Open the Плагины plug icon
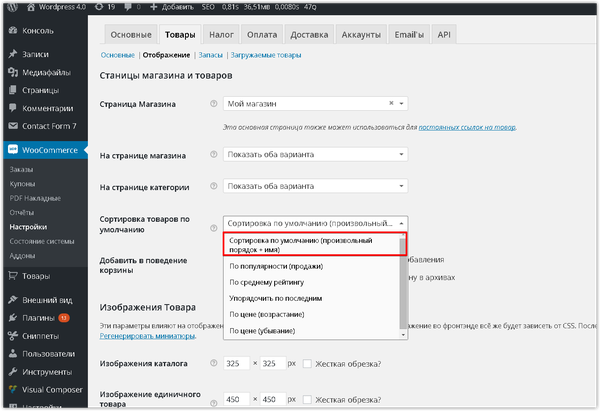 click(13, 318)
